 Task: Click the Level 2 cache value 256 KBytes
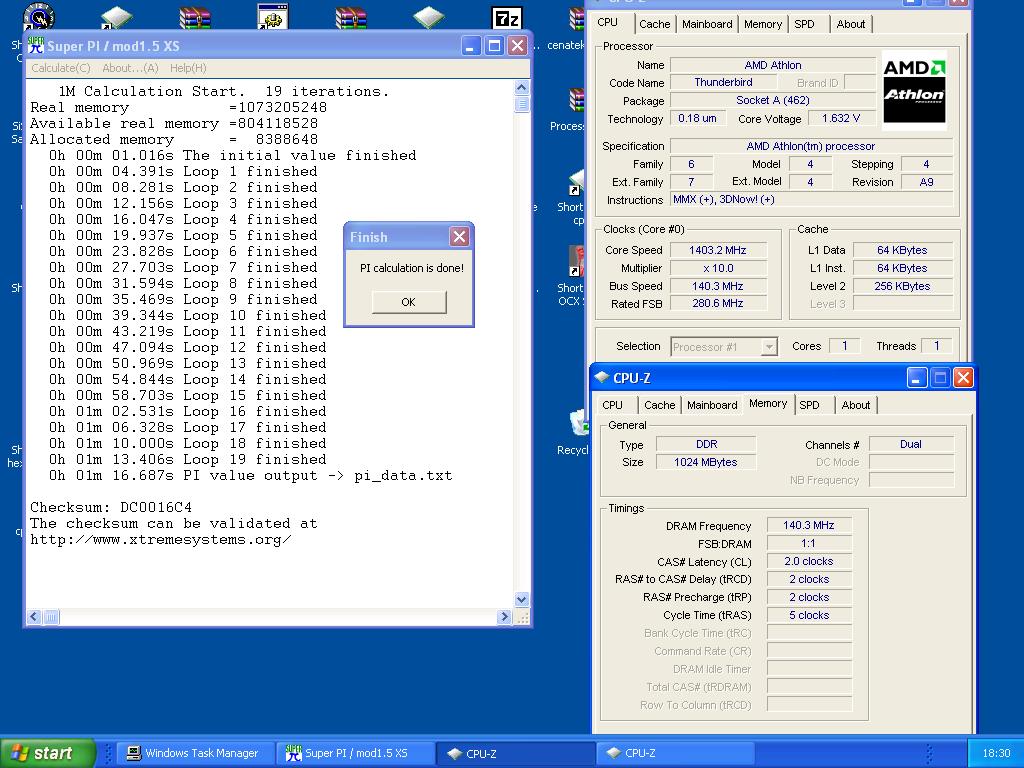[x=902, y=286]
